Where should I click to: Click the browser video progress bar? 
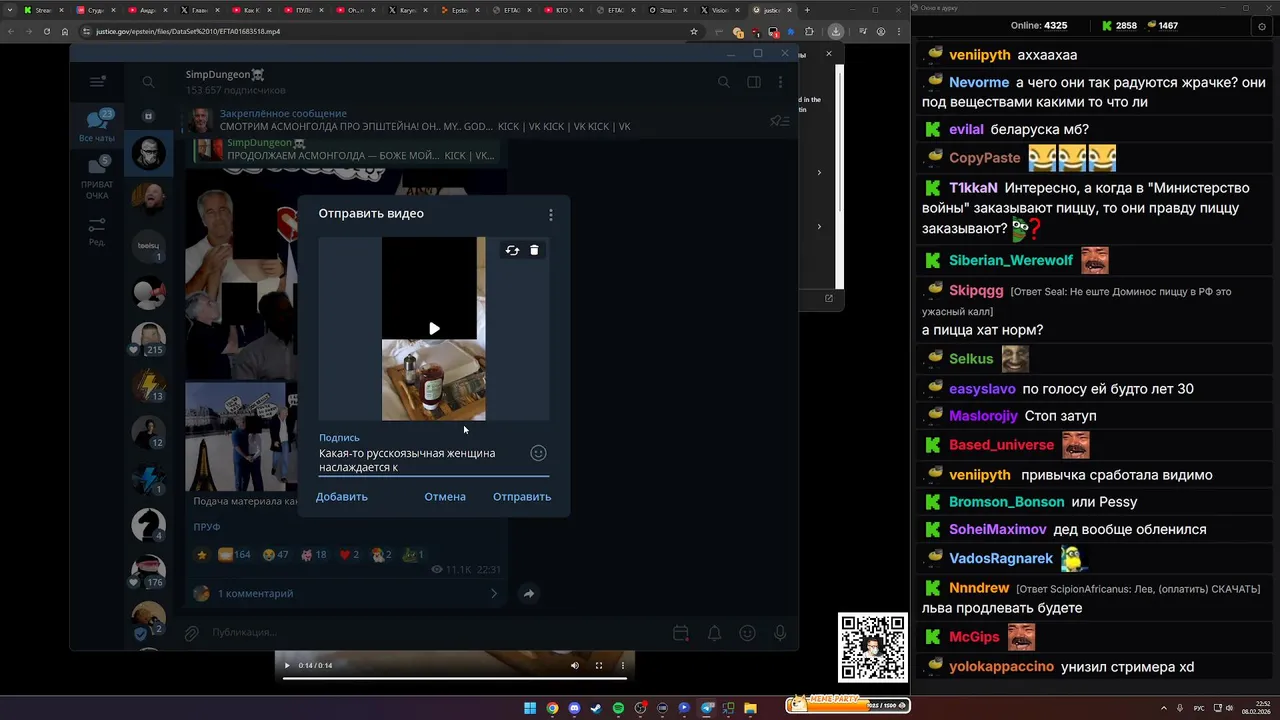tap(454, 677)
